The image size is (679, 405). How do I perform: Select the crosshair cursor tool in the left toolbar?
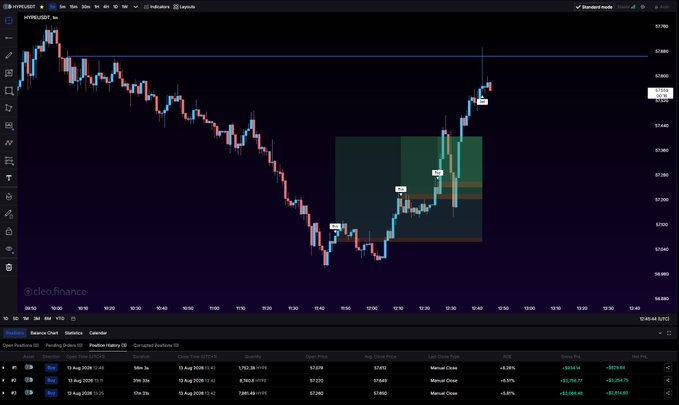[x=9, y=20]
